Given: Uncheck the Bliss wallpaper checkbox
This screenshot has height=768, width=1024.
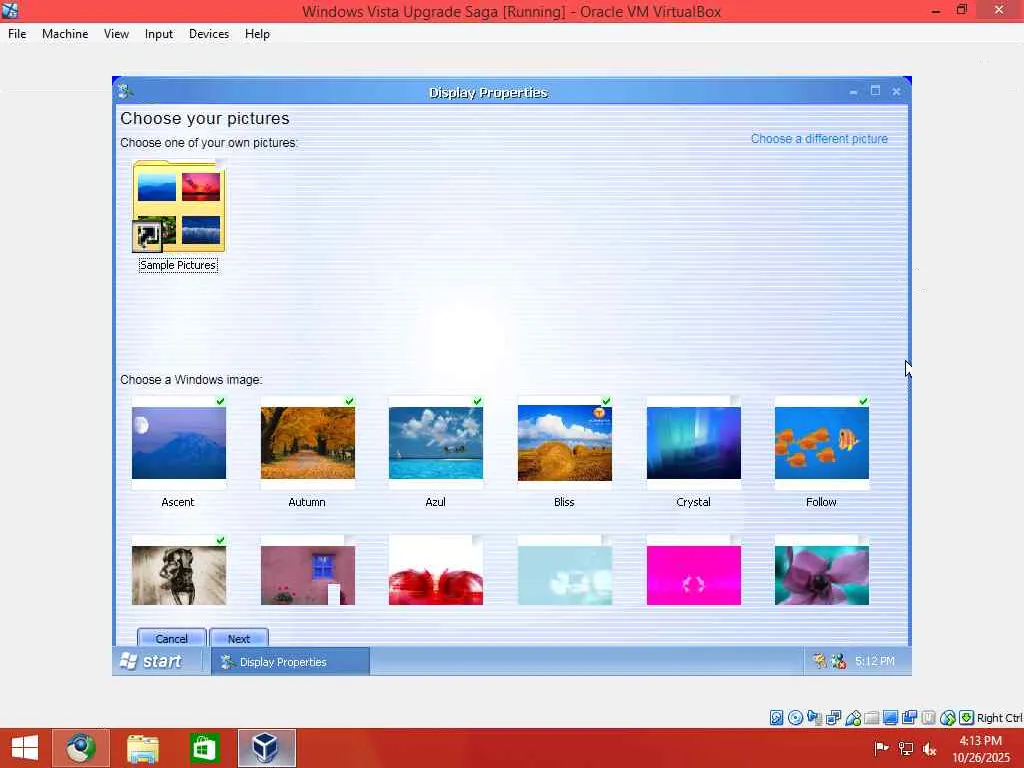Looking at the screenshot, I should point(607,401).
